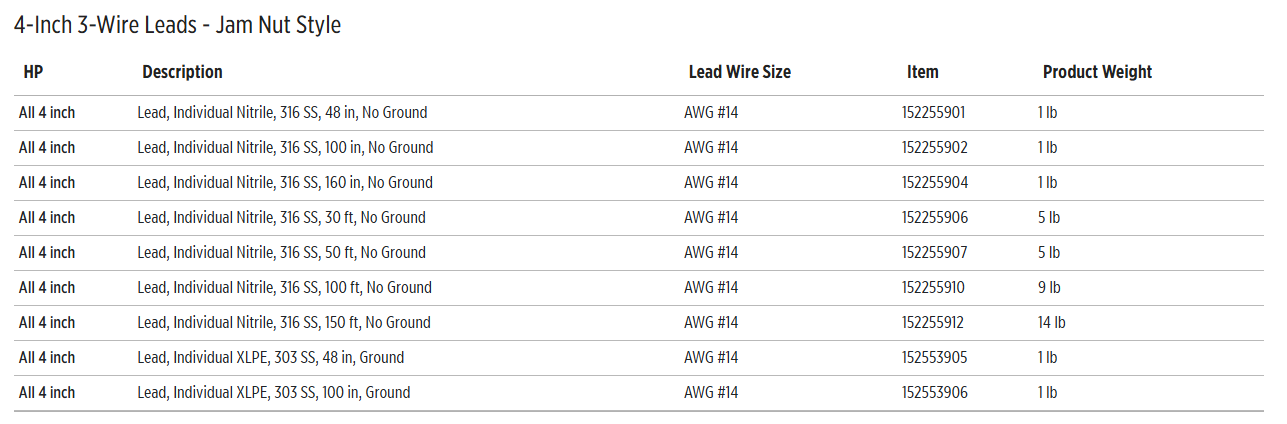Click the 4-Inch 3-Wire Leads table title
This screenshot has width=1287, height=424.
tap(177, 25)
